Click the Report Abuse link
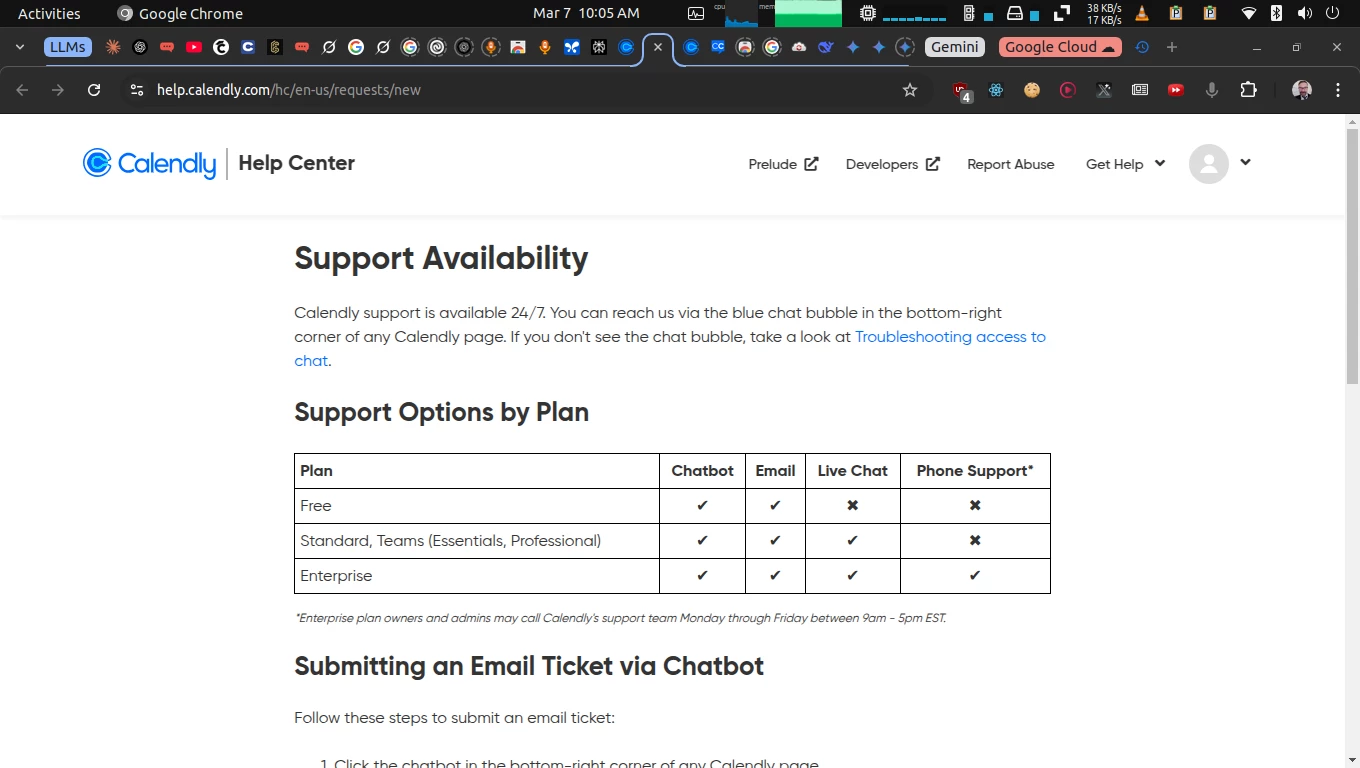Viewport: 1360px width, 768px height. point(1010,164)
